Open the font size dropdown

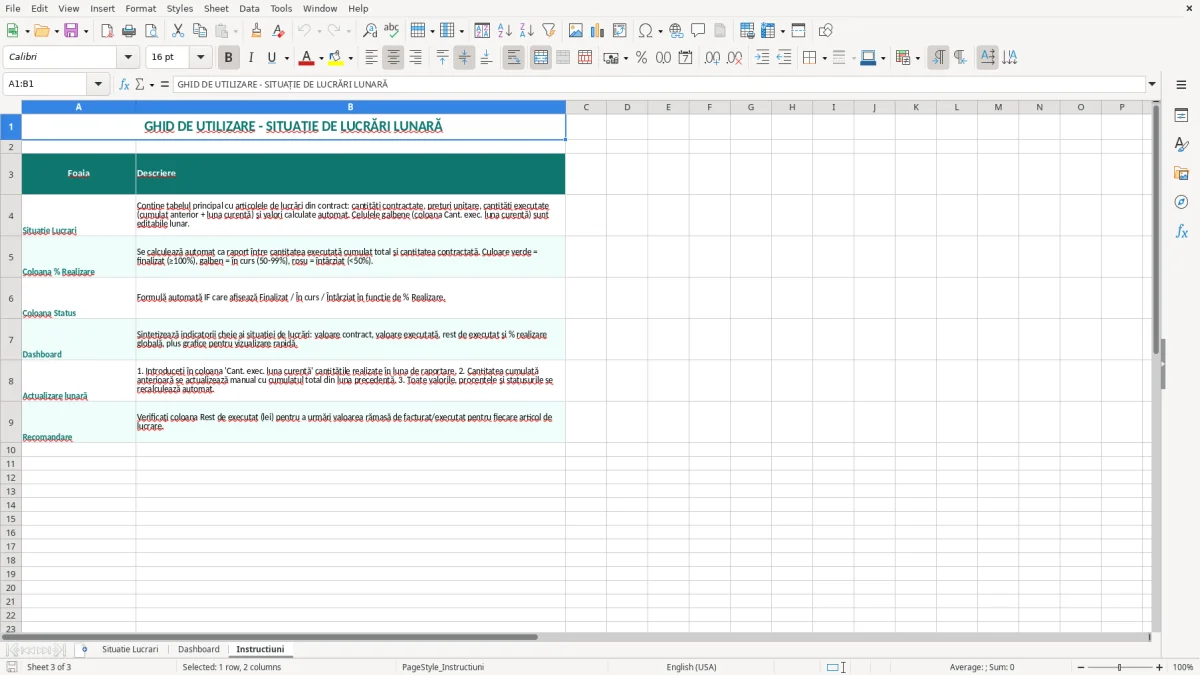click(201, 58)
